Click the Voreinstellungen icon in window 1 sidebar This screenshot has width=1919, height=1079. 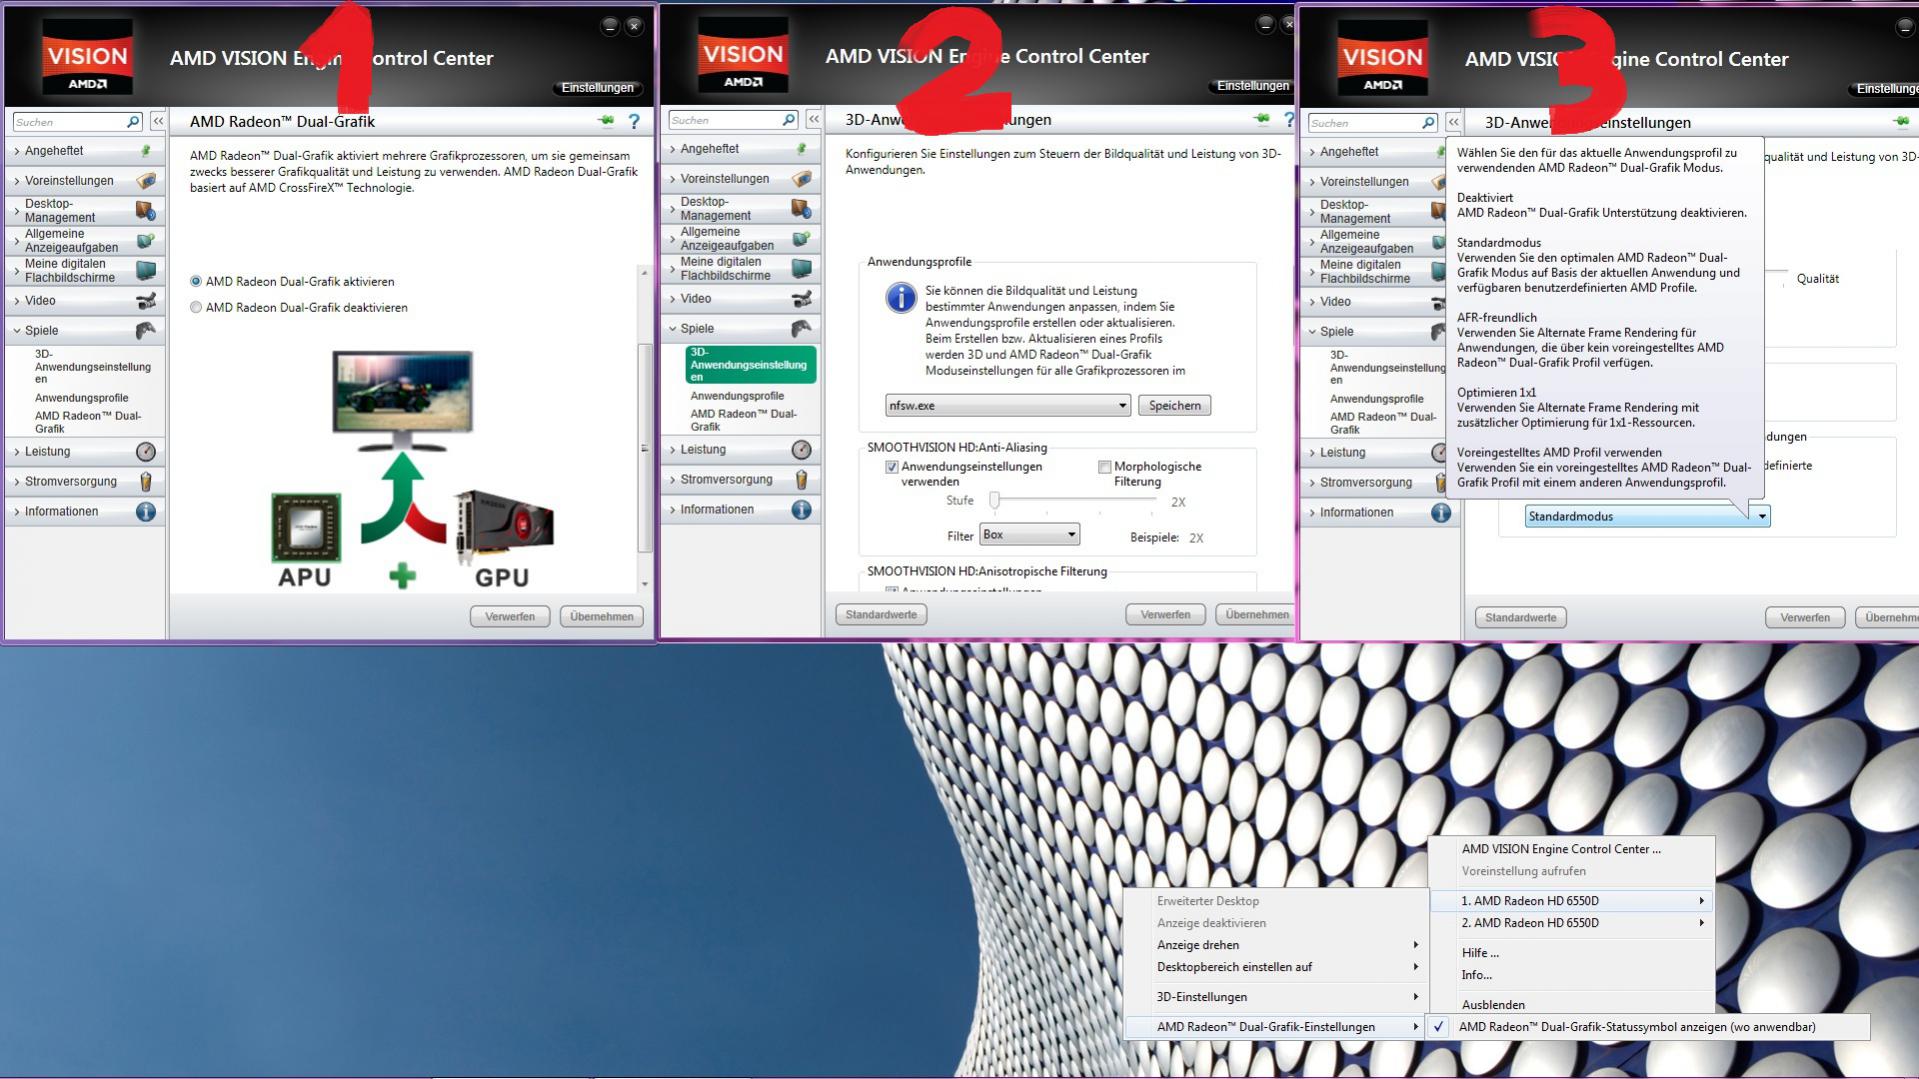pos(146,181)
